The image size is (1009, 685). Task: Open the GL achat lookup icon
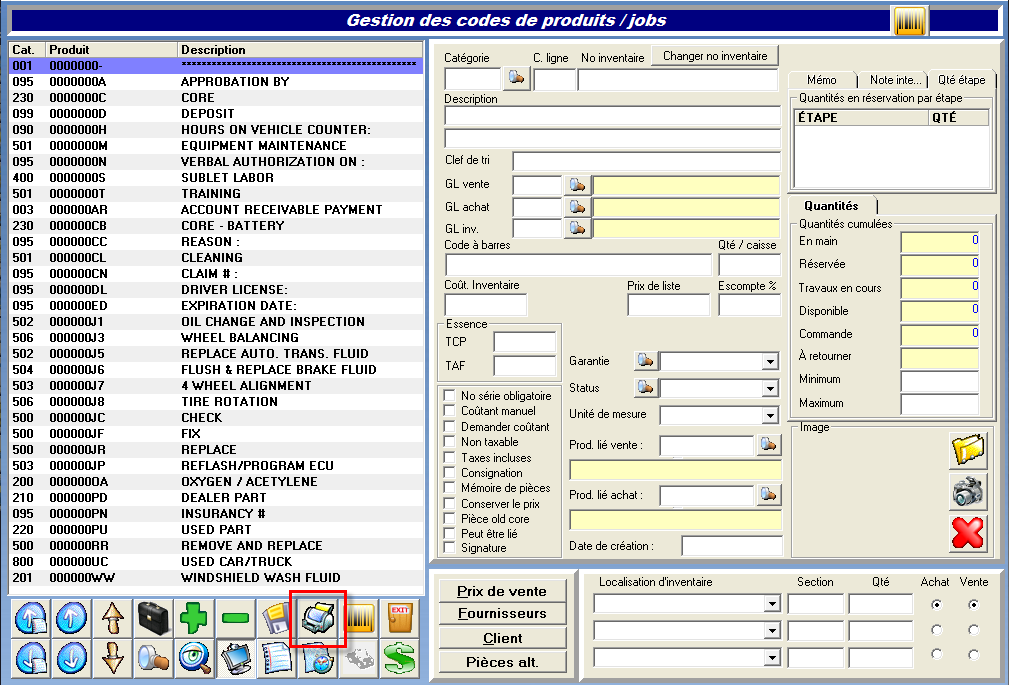(x=577, y=207)
